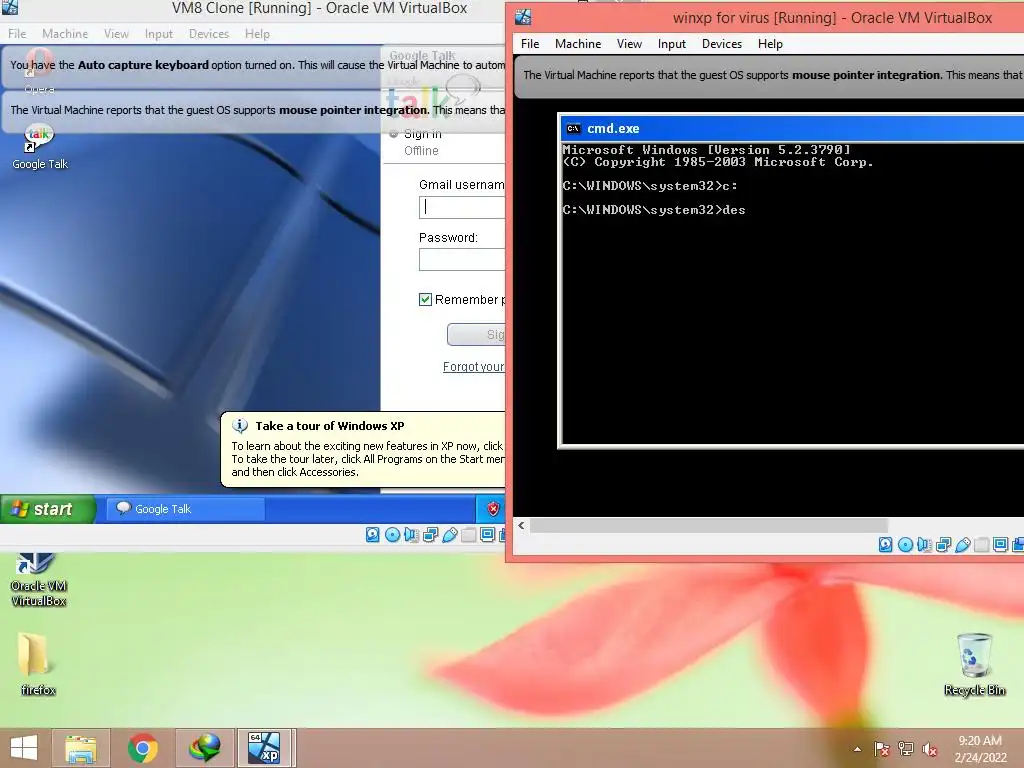Open File Explorer from the taskbar

pyautogui.click(x=81, y=748)
